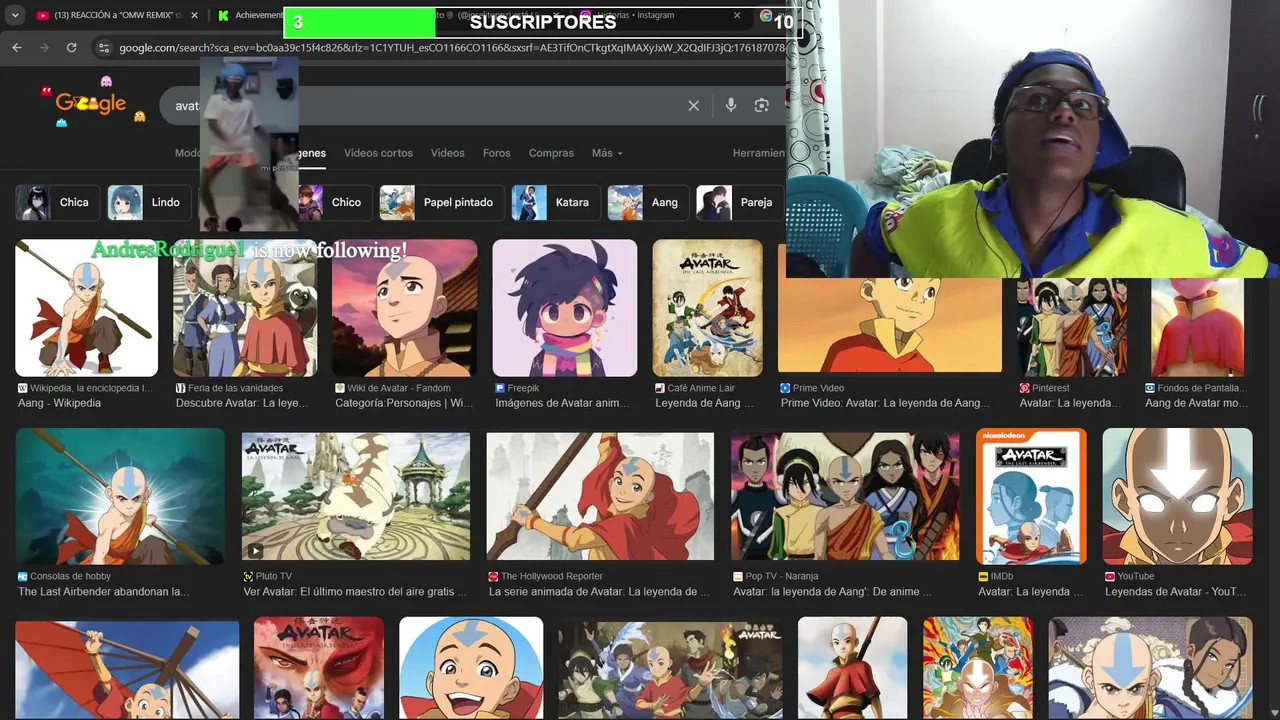The image size is (1280, 720).
Task: Open the Wiki de Avatar Fandom thumbnail
Action: [x=405, y=308]
